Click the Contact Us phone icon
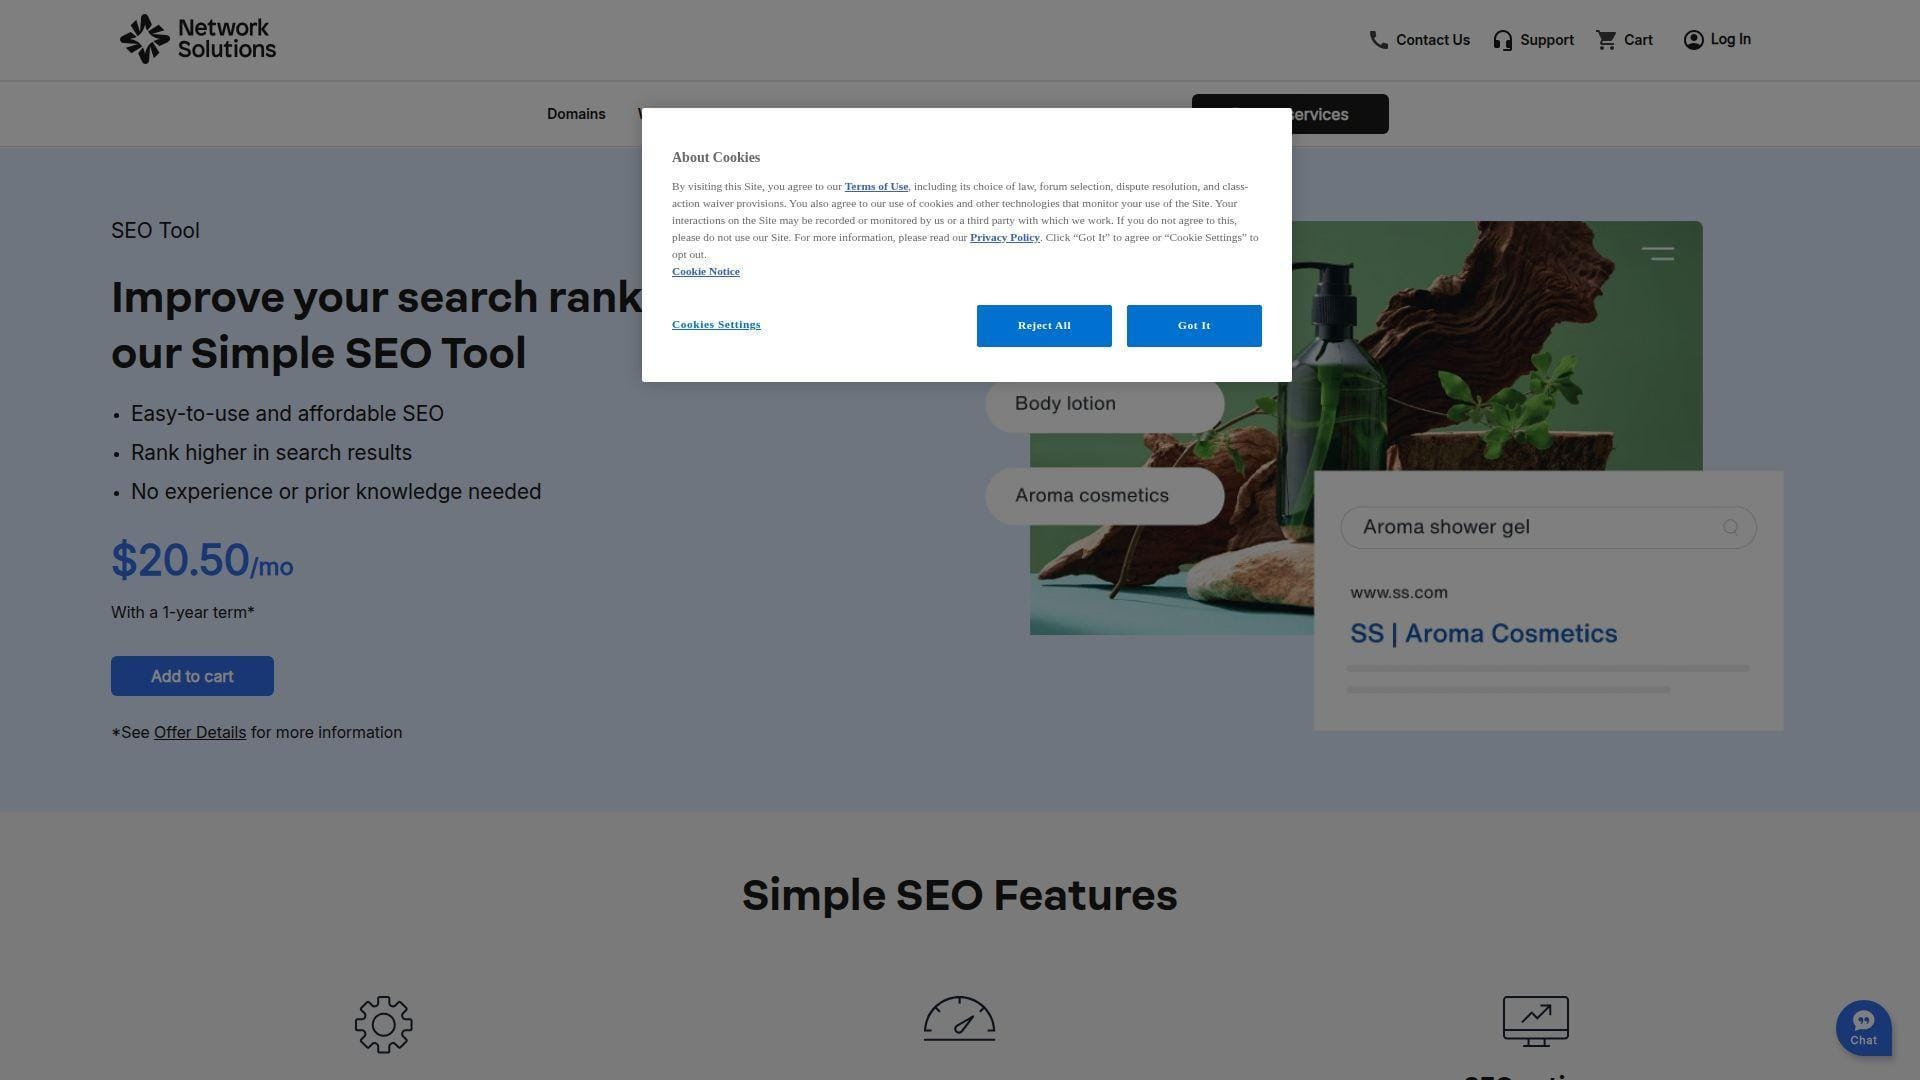Viewport: 1920px width, 1080px height. (1378, 39)
